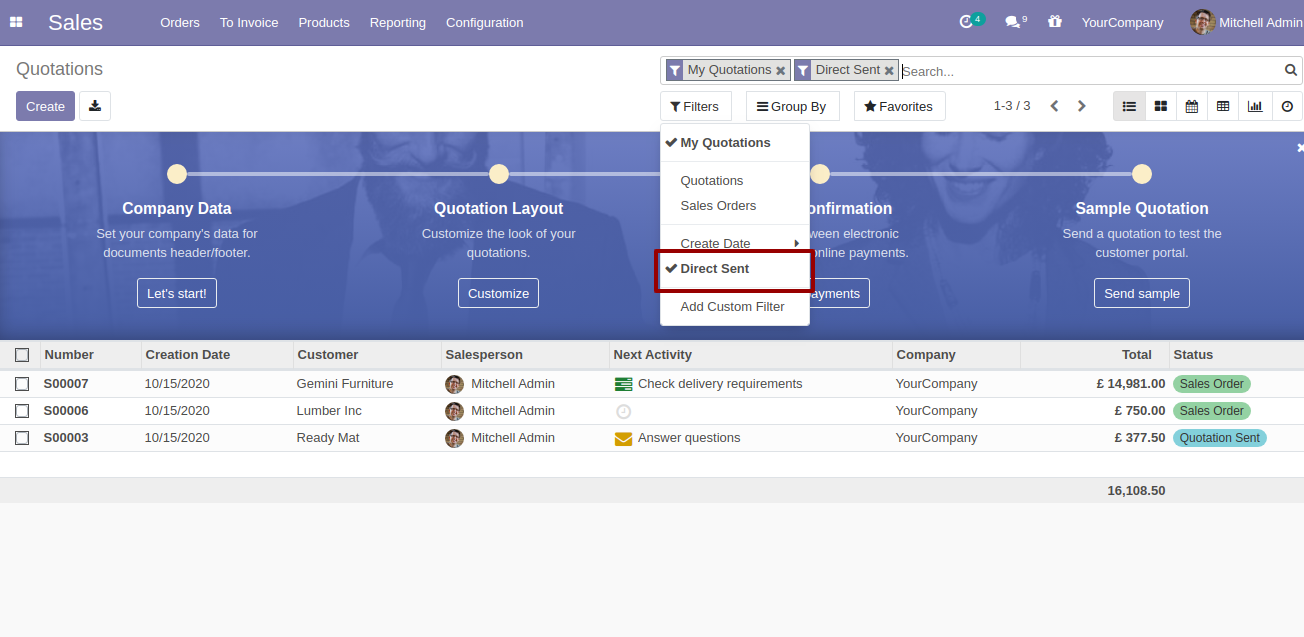Click Mitchell Admin avatar in the navbar
The width and height of the screenshot is (1304, 637).
(x=1203, y=22)
